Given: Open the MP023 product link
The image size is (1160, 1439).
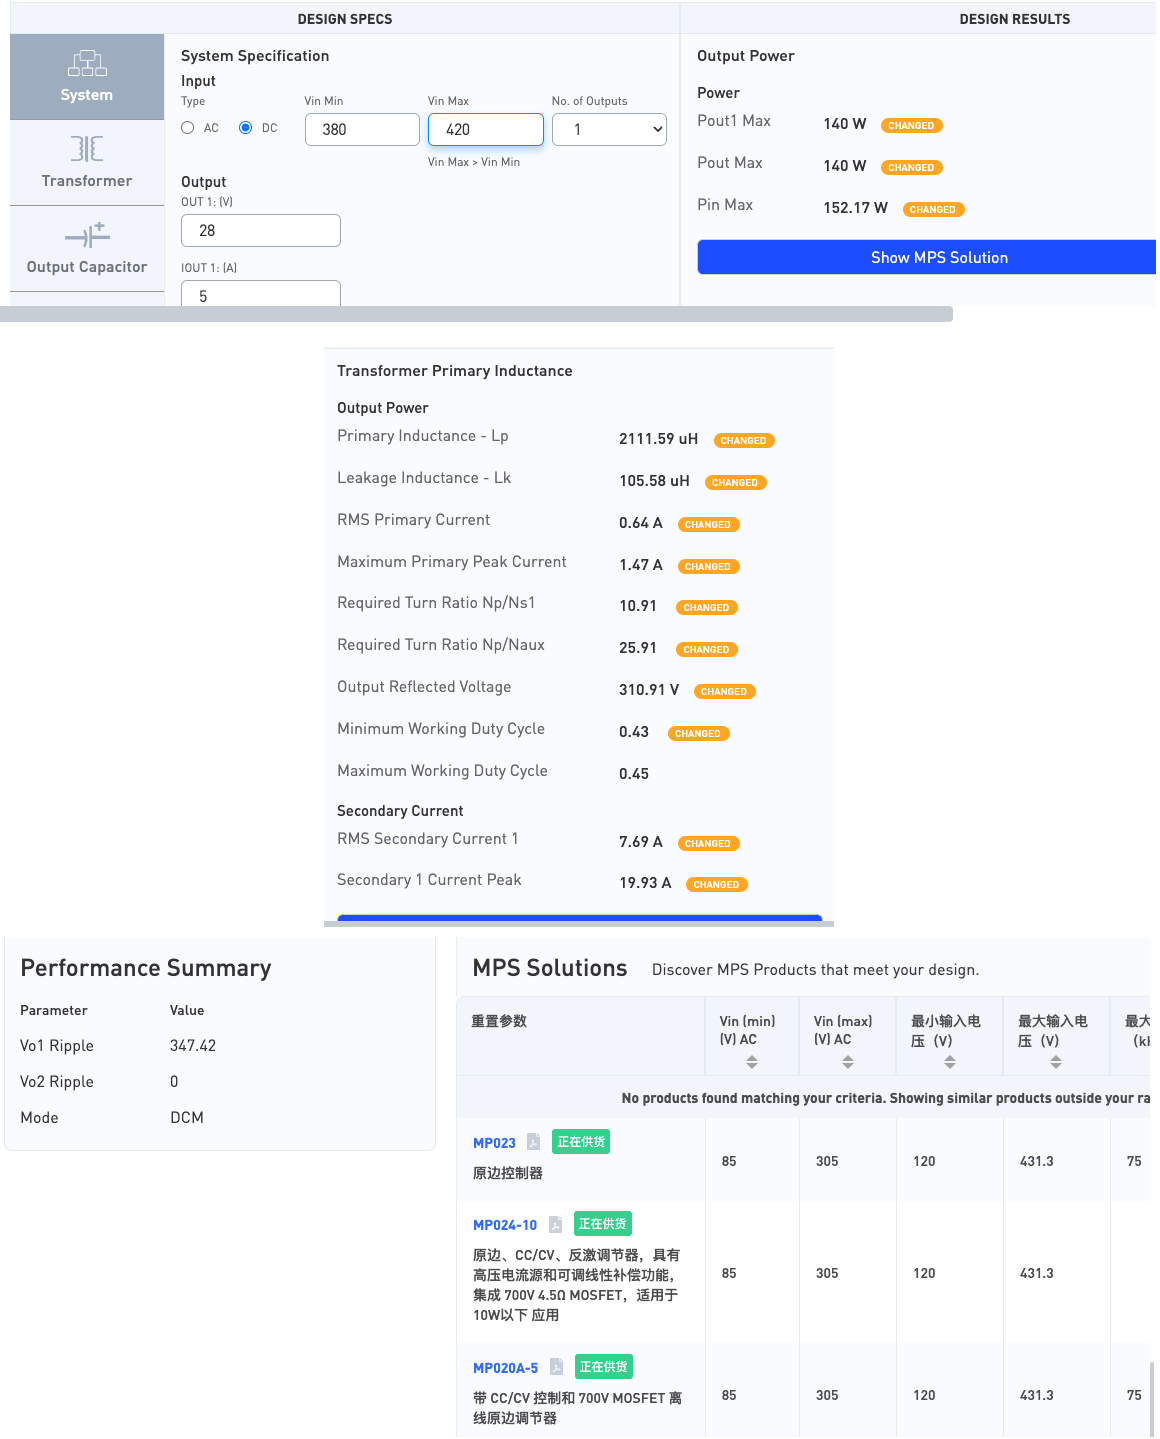Looking at the screenshot, I should [494, 1143].
